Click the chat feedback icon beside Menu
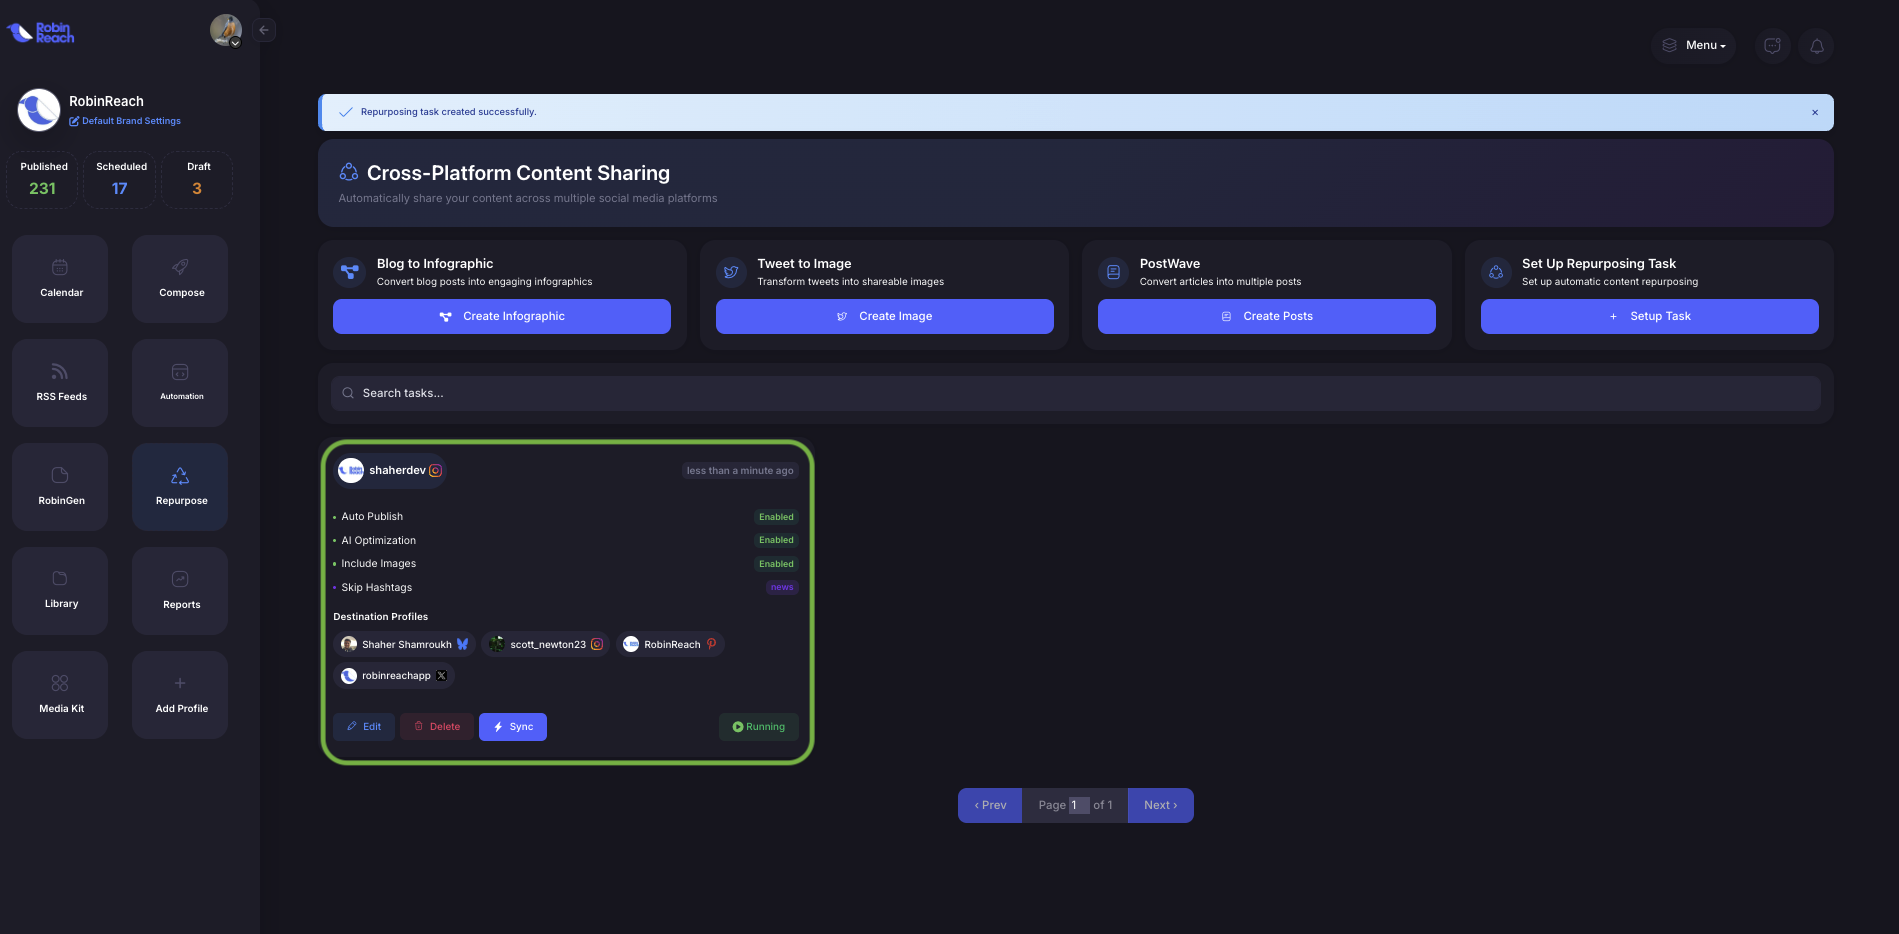Viewport: 1899px width, 934px height. tap(1772, 46)
